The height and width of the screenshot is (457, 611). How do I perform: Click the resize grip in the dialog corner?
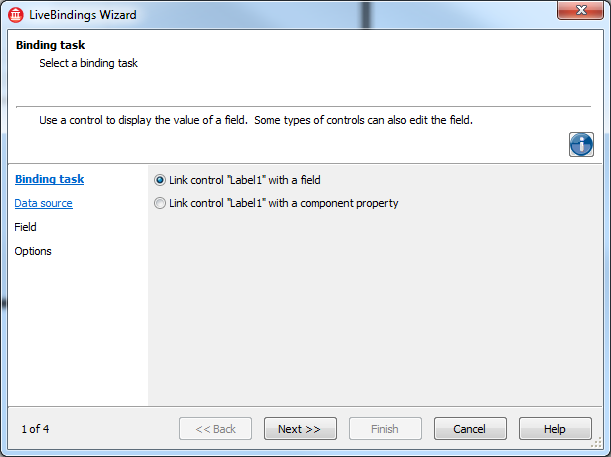pyautogui.click(x=597, y=442)
